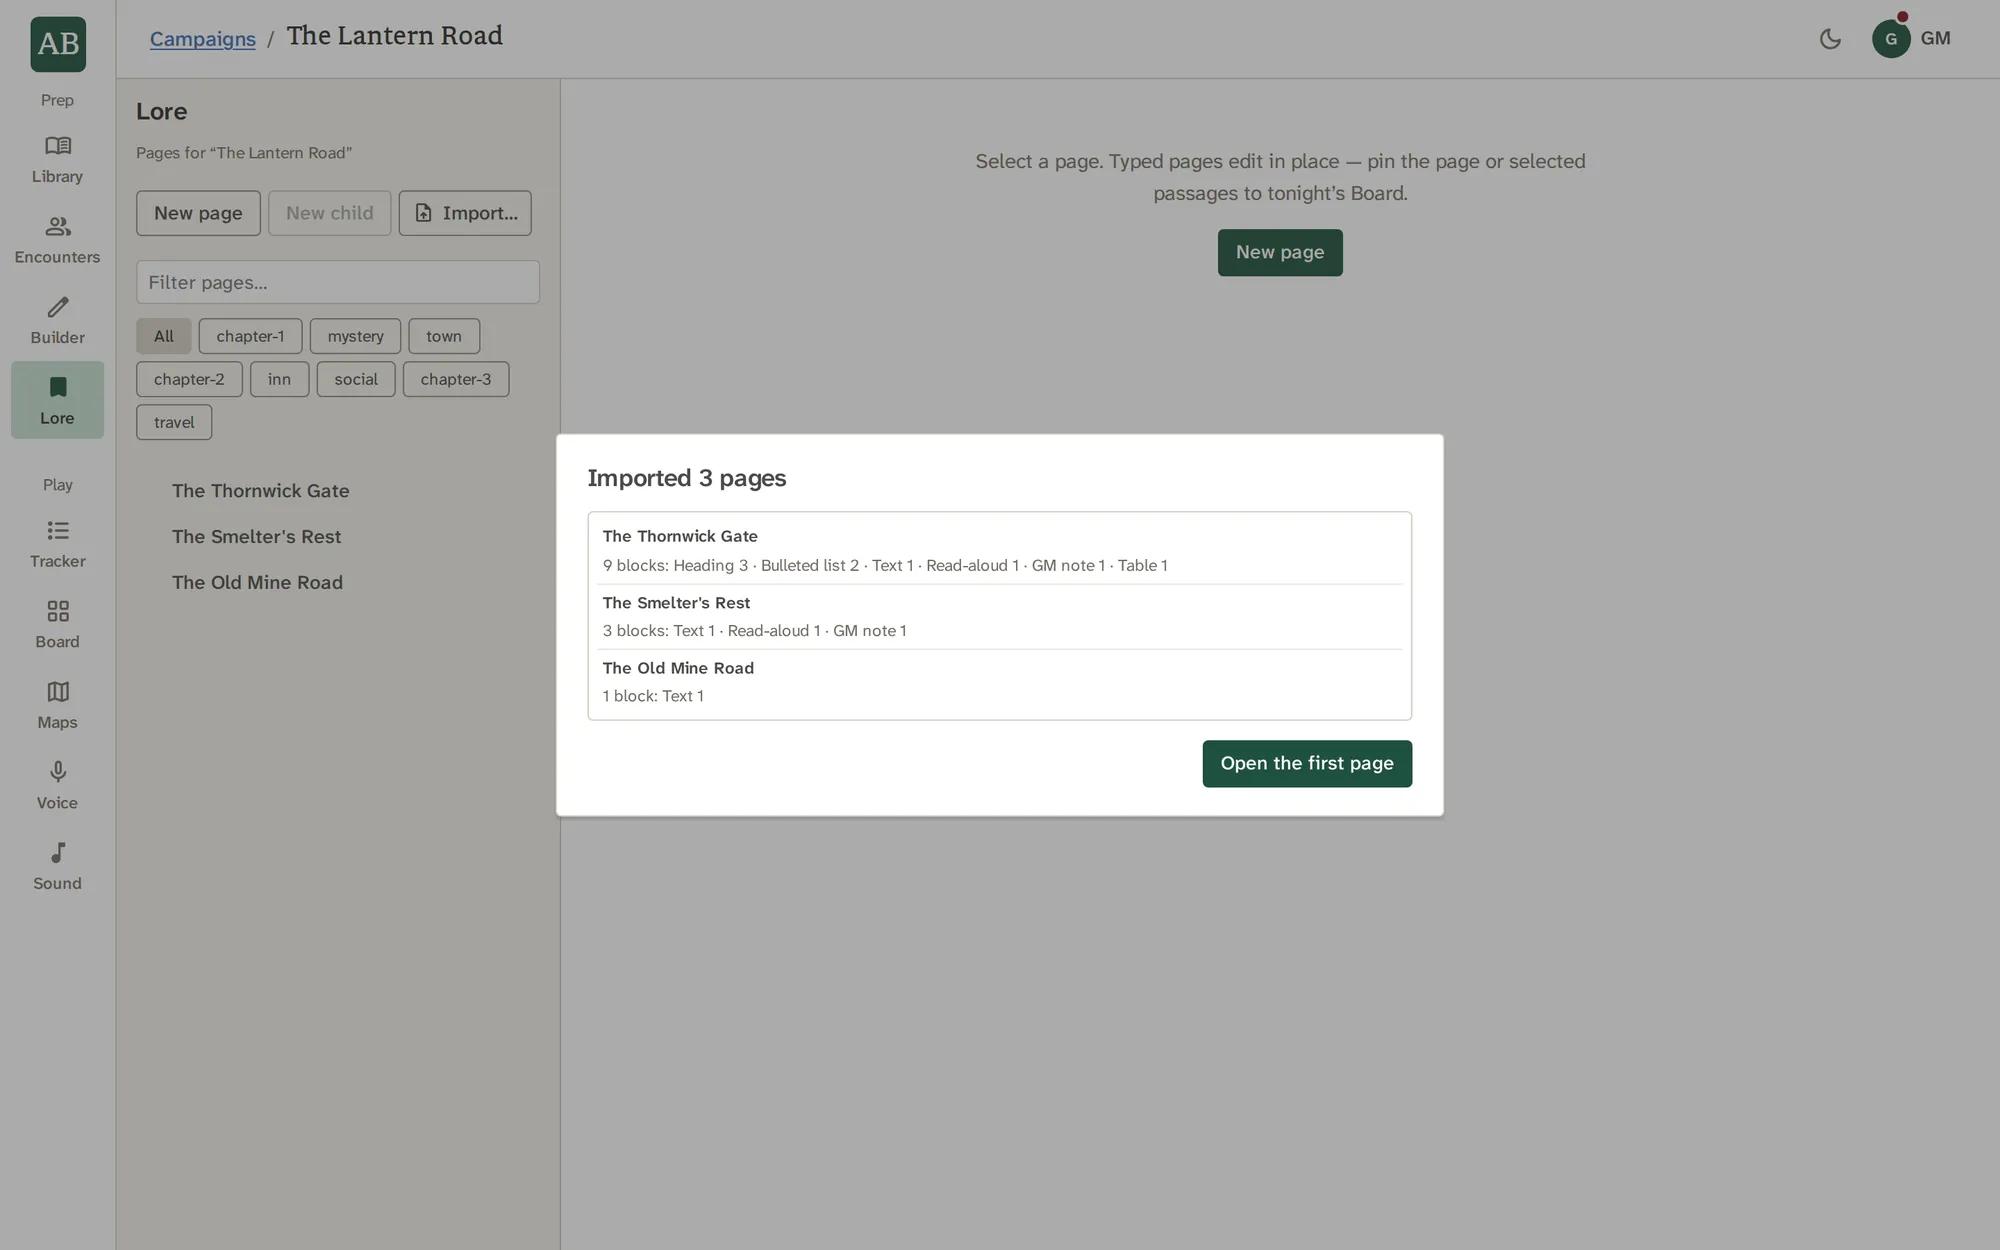Screen dimensions: 2000x1250
Task: Open the Library section
Action: tap(57, 160)
